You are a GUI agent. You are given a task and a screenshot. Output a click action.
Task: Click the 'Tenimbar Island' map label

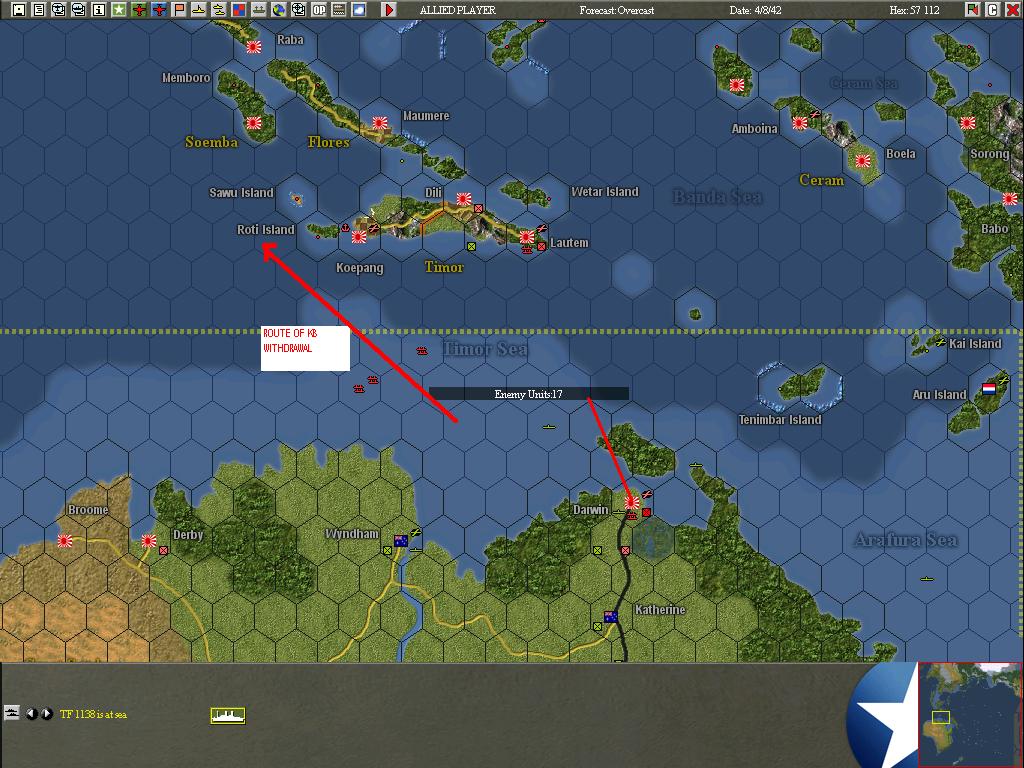coord(780,420)
